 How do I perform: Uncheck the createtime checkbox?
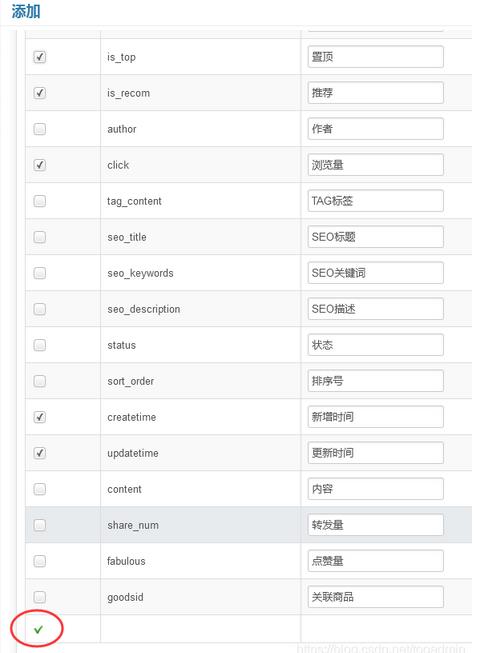coord(40,417)
